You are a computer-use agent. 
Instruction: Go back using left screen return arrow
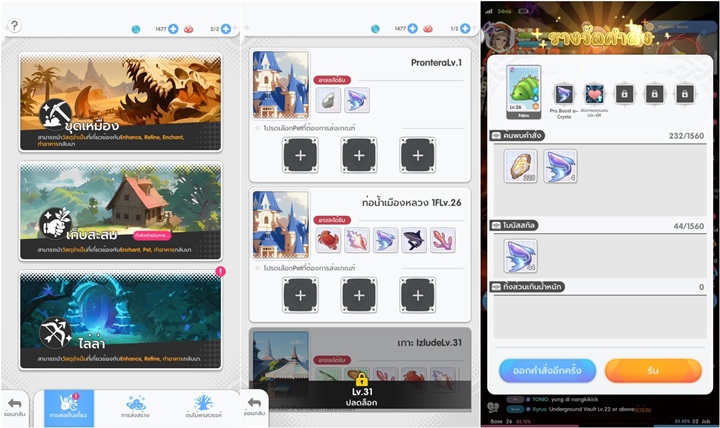click(15, 407)
